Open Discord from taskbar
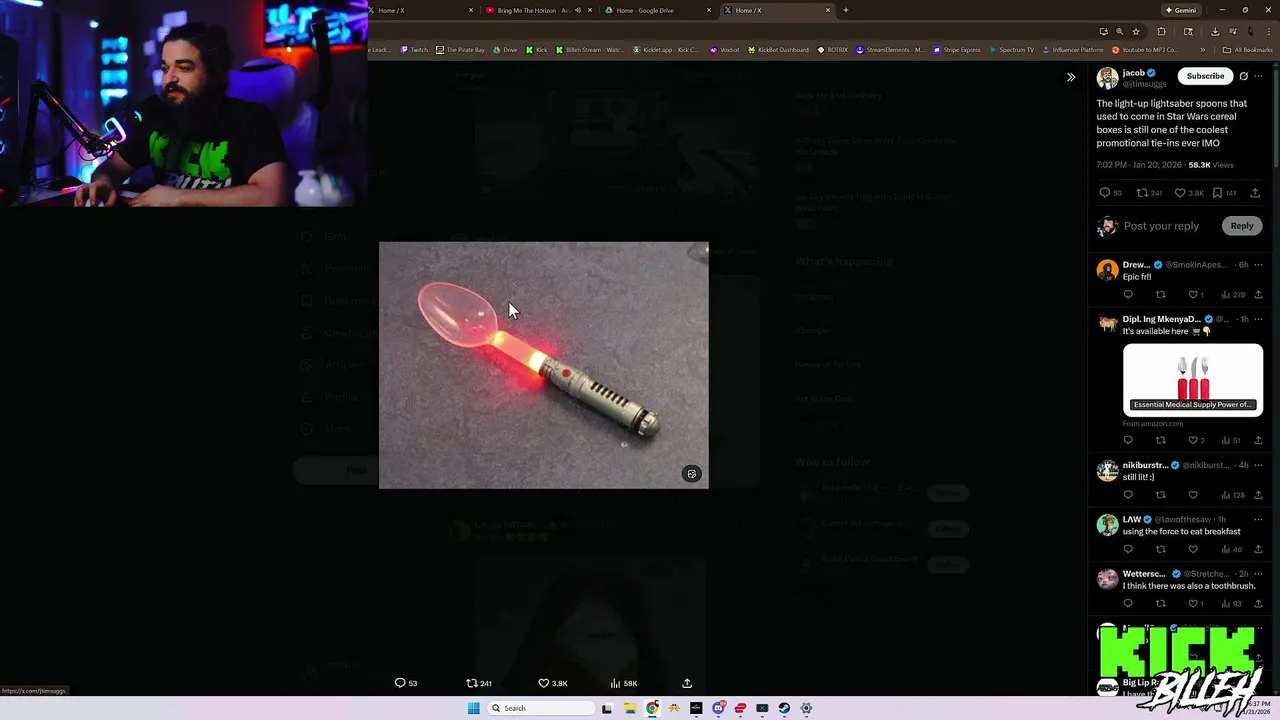This screenshot has height=720, width=1280. 718,708
